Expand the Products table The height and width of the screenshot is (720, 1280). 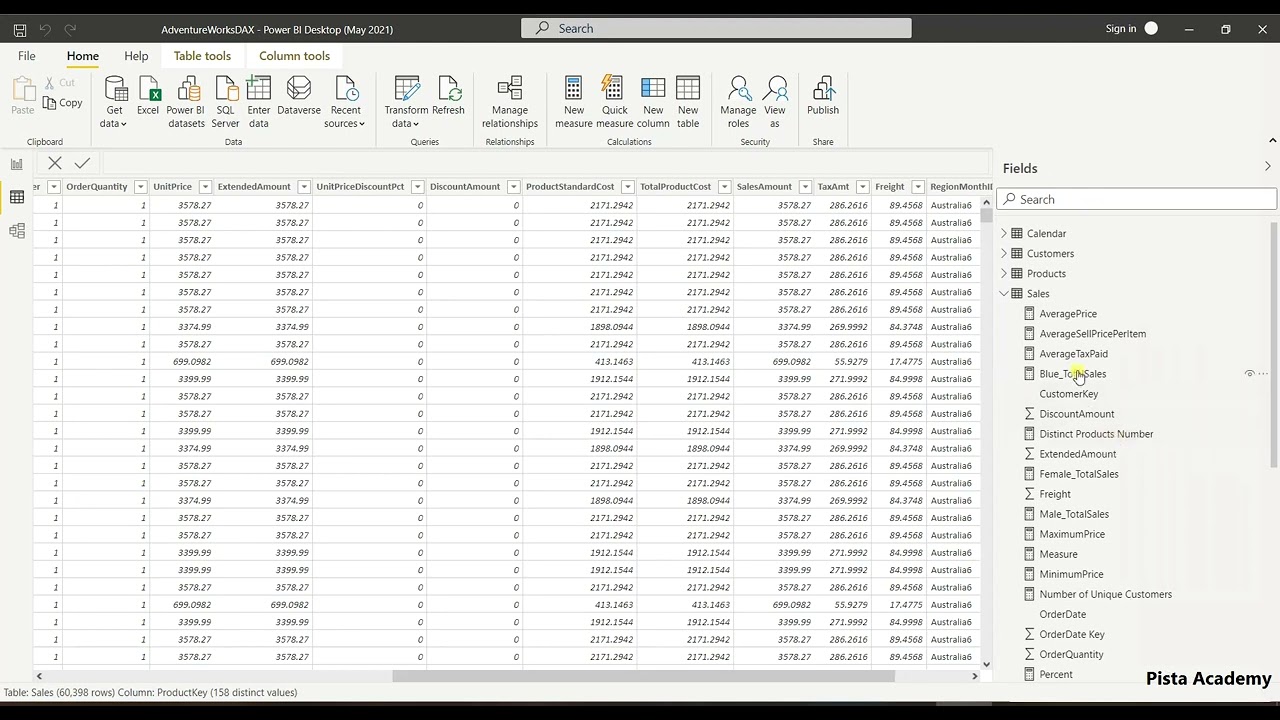(x=1004, y=274)
